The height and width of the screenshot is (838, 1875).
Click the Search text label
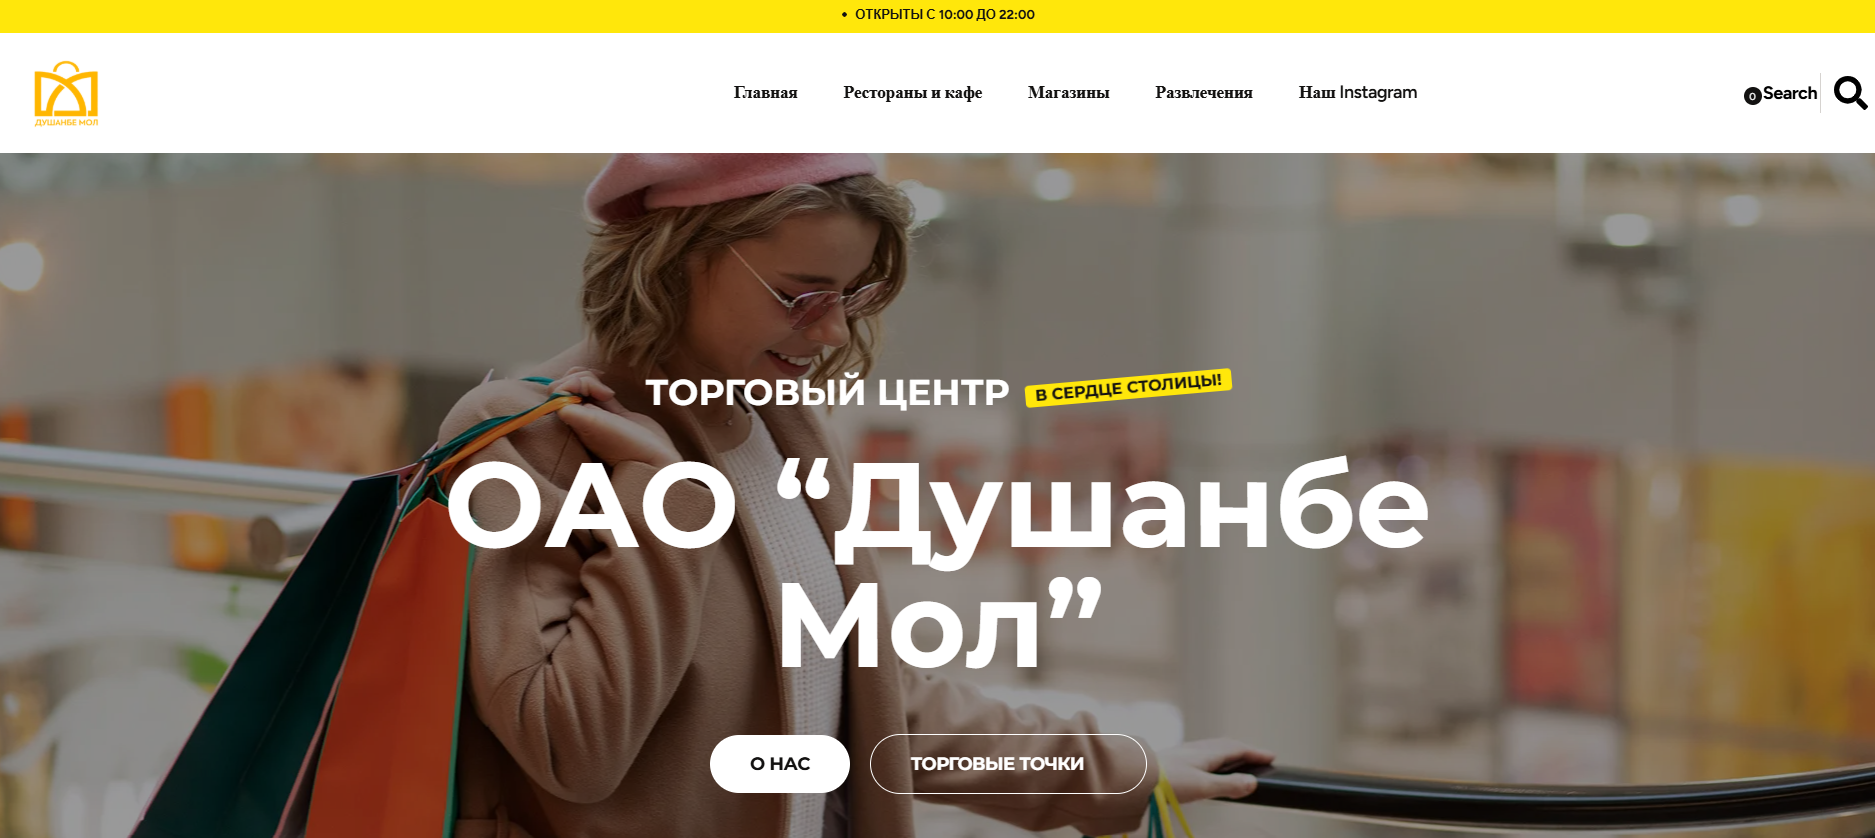tap(1789, 93)
